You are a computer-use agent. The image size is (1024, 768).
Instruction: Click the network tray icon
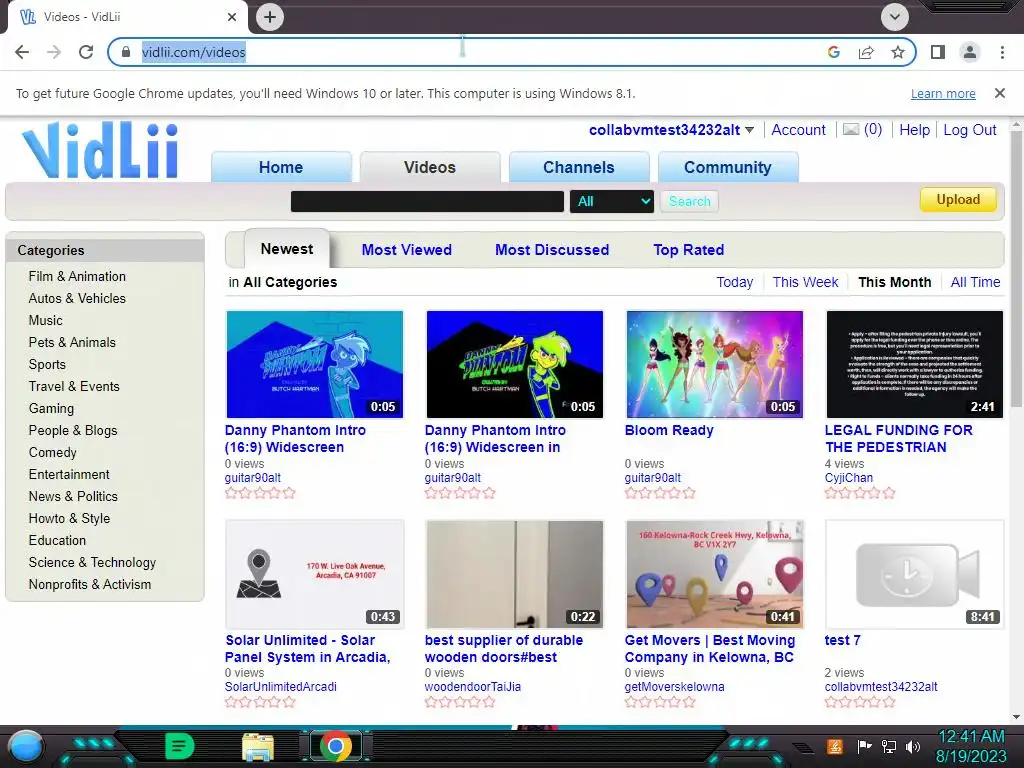[x=889, y=746]
